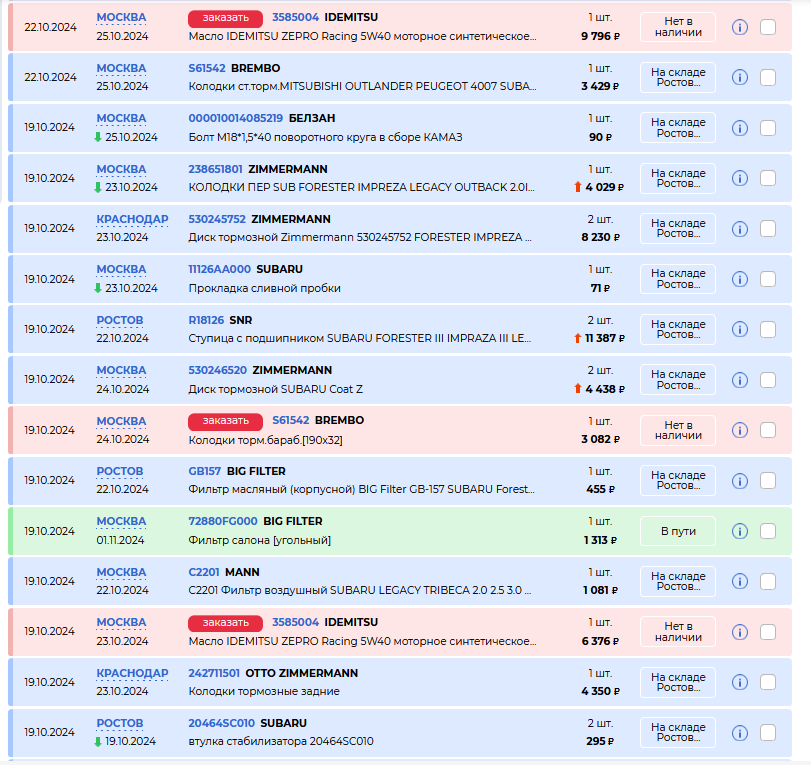Open part number 530245752 link
This screenshot has height=765, width=811.
pyautogui.click(x=217, y=219)
